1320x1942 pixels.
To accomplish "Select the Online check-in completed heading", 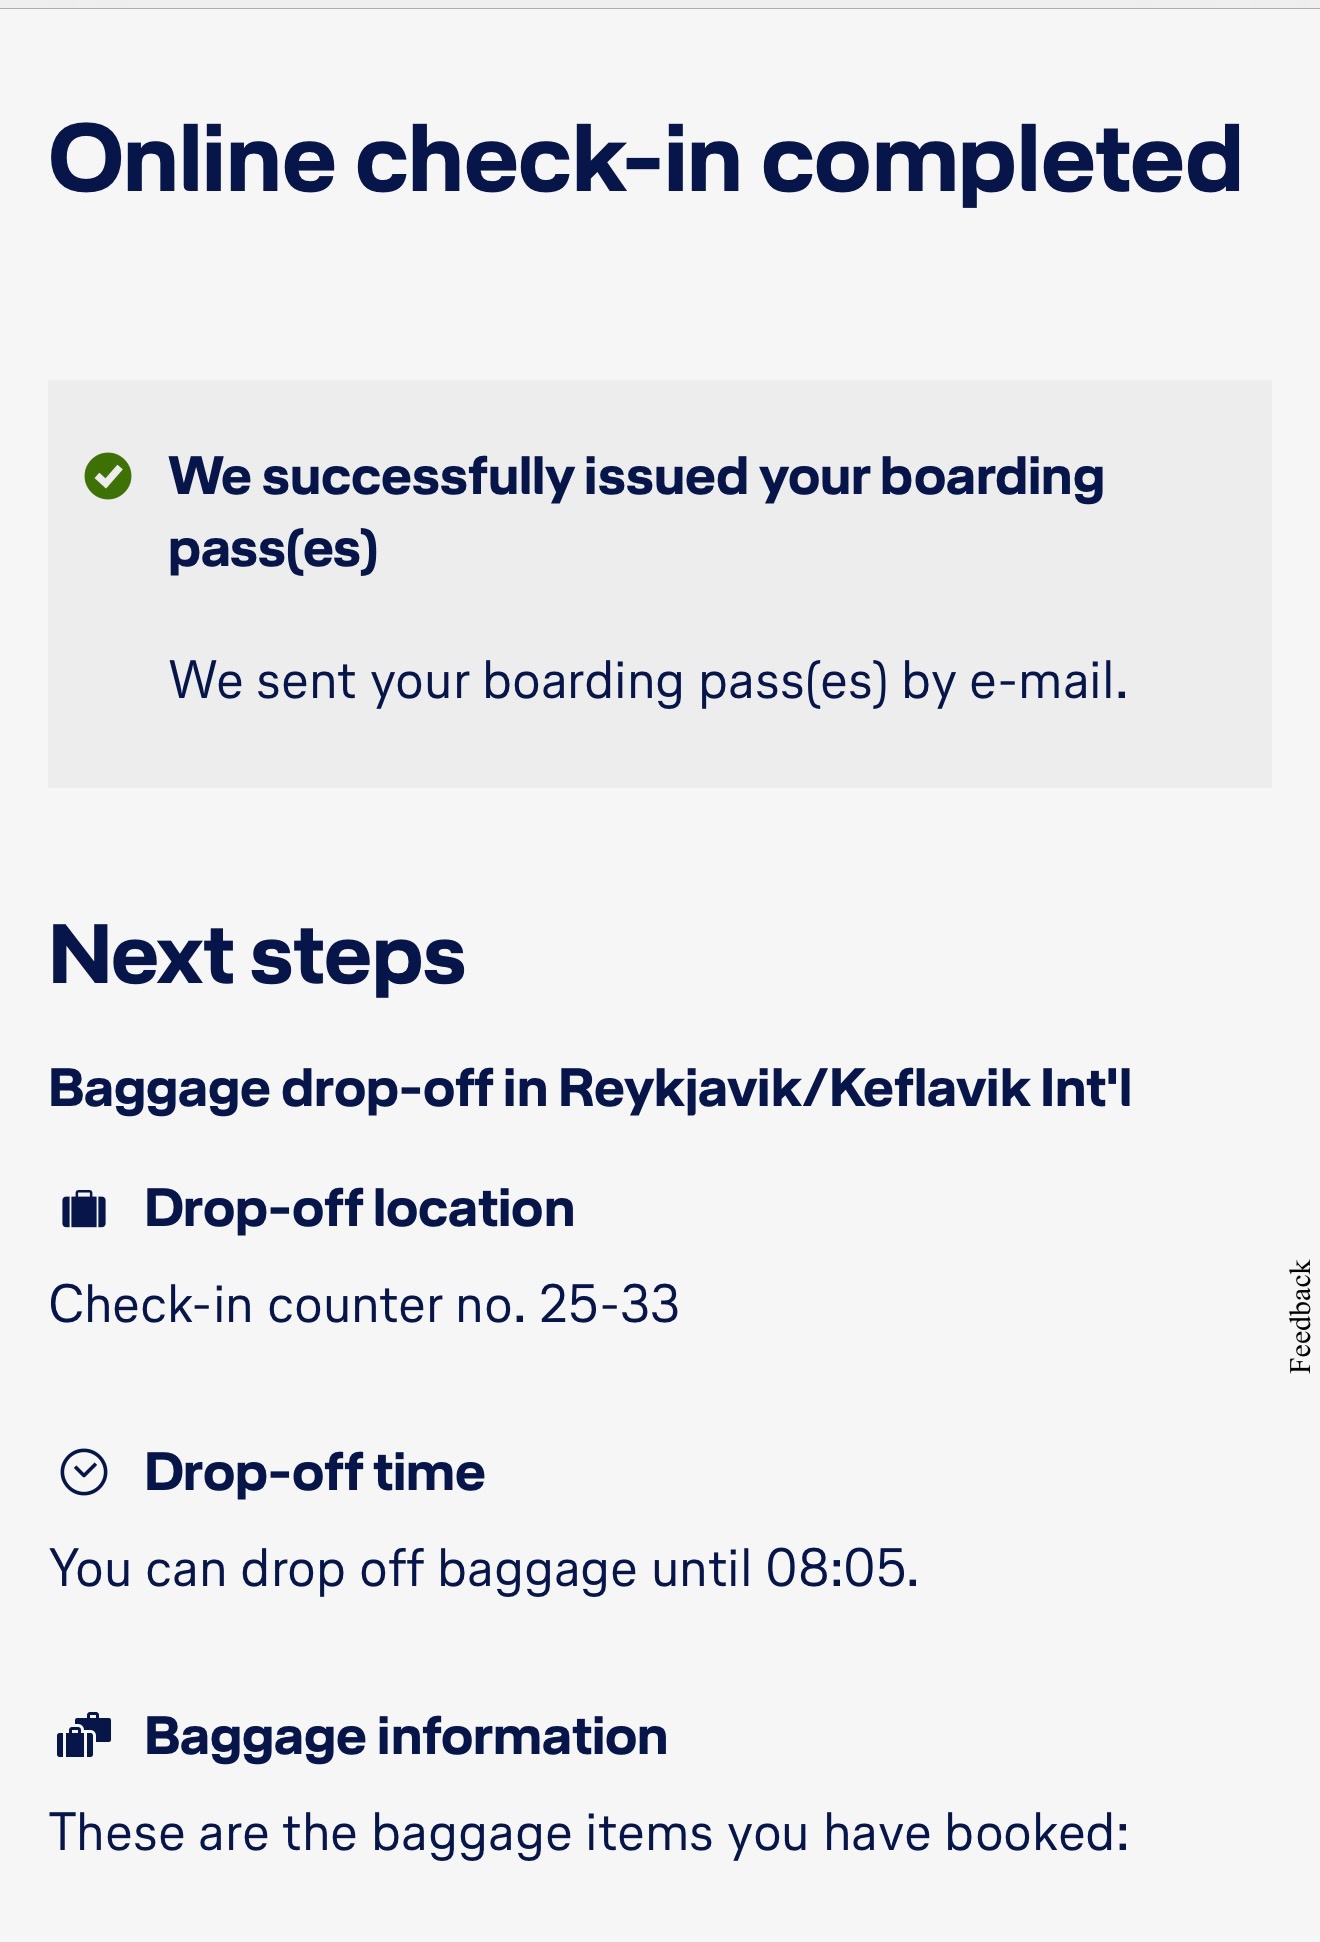I will click(x=646, y=160).
